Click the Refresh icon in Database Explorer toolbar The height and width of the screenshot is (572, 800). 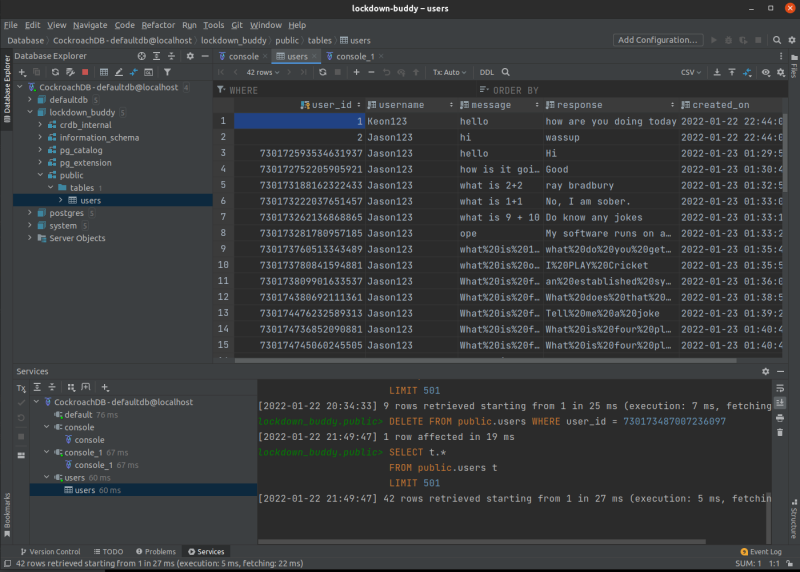(55, 72)
